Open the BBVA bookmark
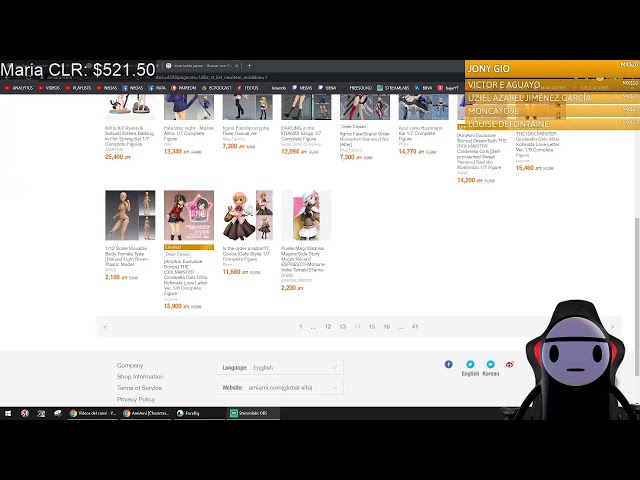The width and height of the screenshot is (640, 480). [423, 88]
